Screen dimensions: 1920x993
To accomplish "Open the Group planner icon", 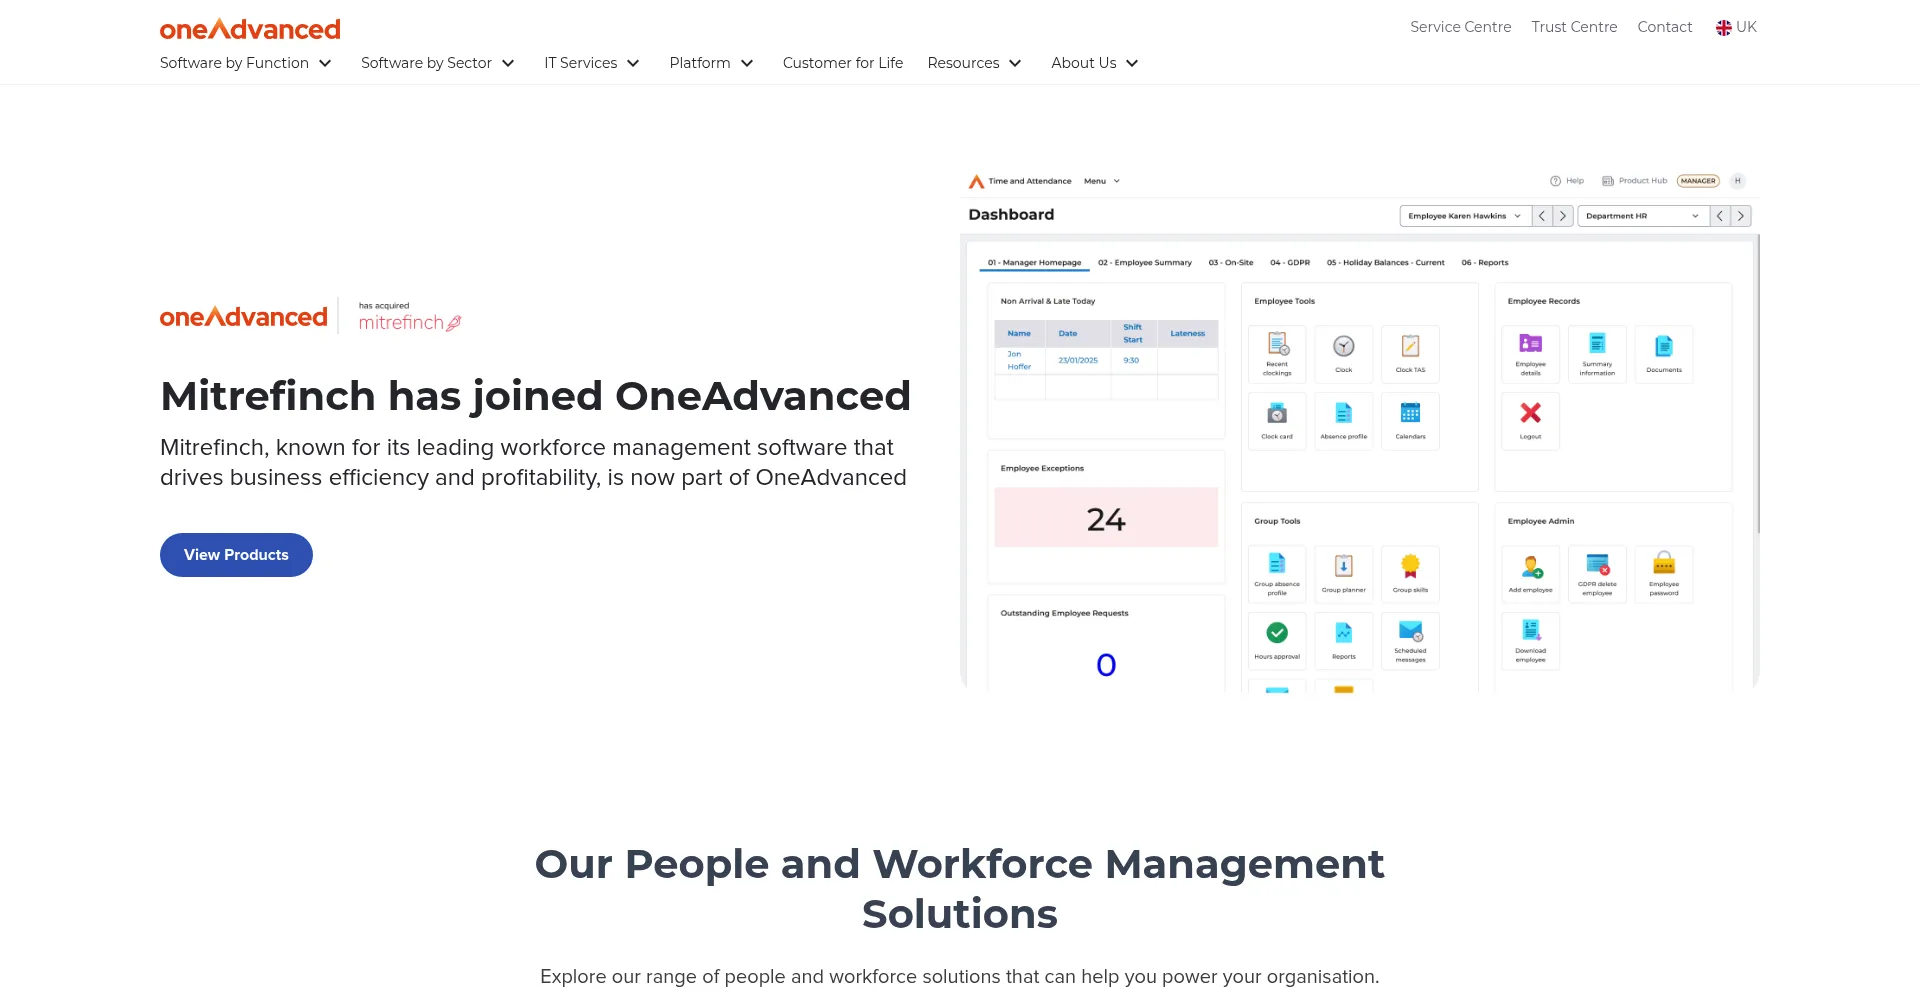I will pyautogui.click(x=1344, y=574).
